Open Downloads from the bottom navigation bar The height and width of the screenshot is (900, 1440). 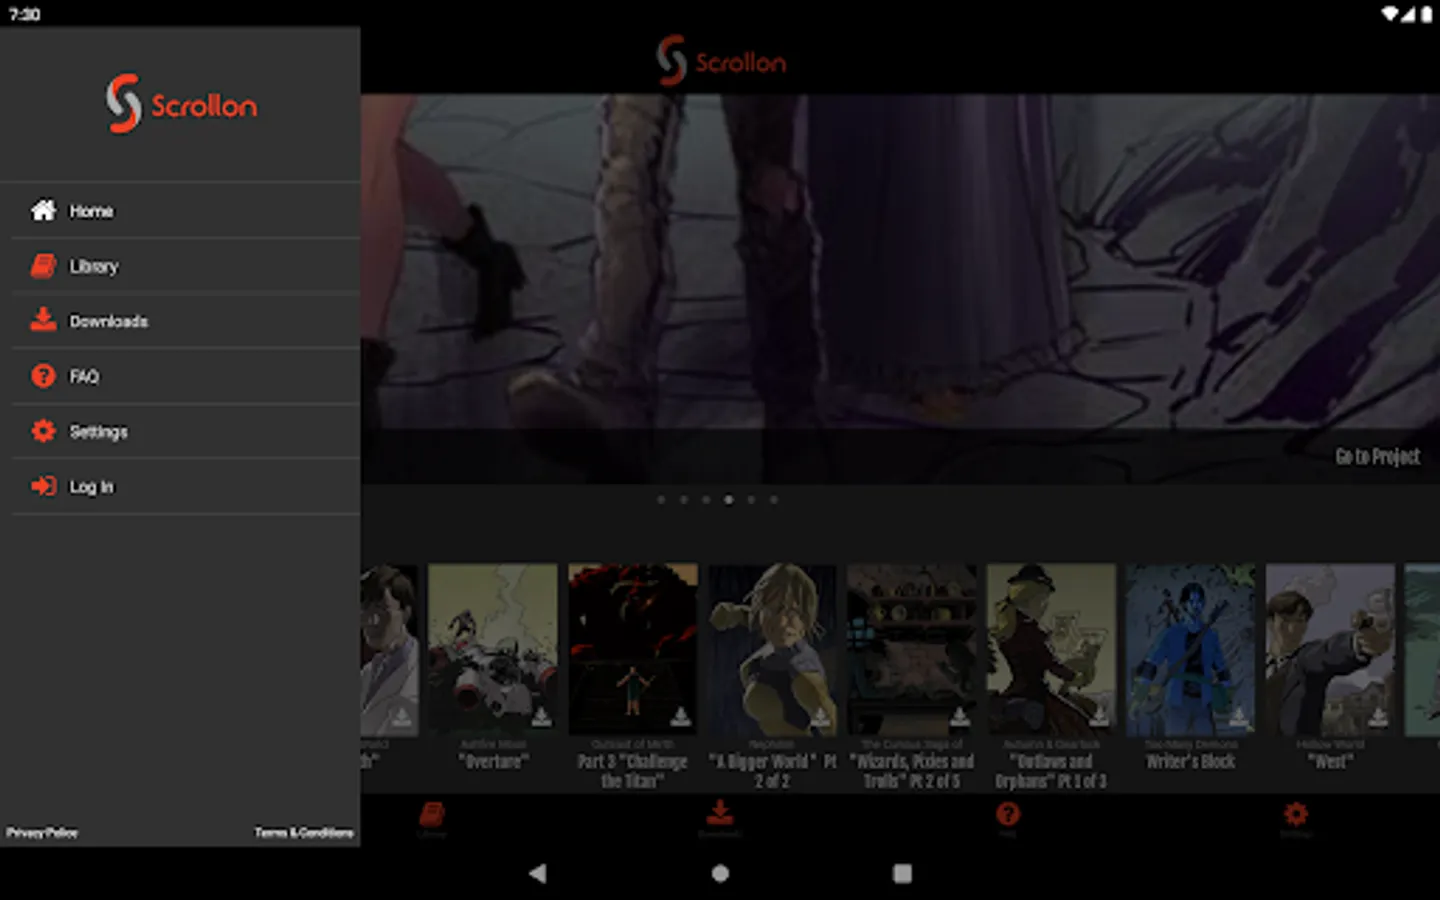pos(720,819)
